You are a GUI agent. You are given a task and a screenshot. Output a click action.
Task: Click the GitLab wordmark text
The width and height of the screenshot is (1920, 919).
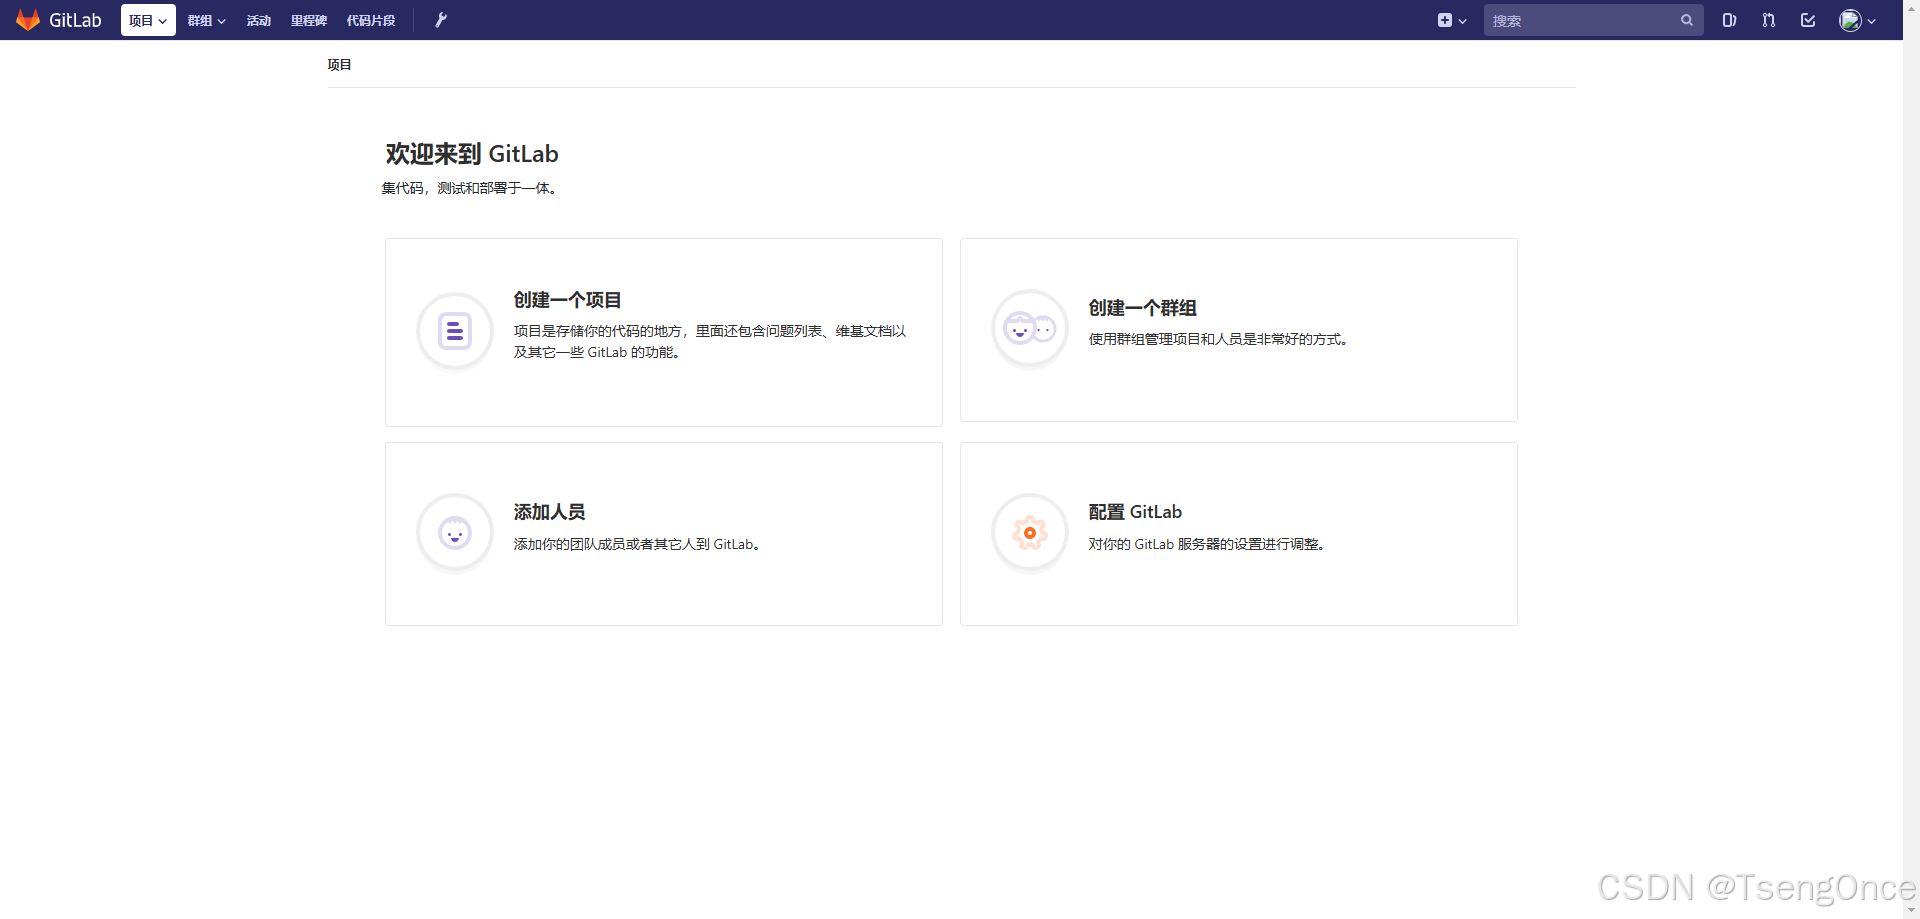[75, 20]
